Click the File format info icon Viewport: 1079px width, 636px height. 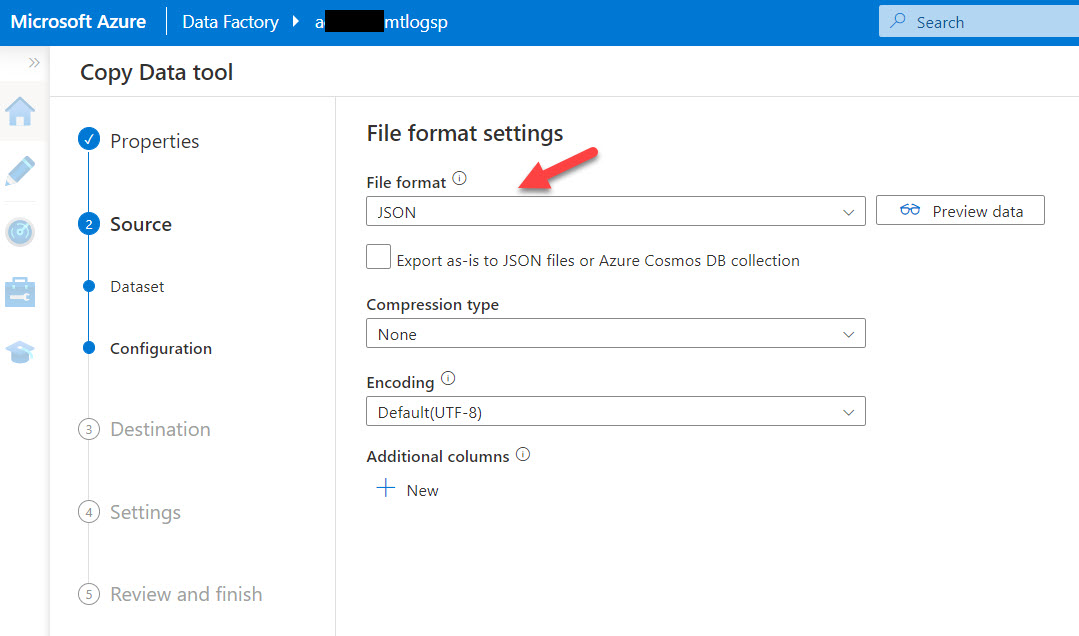pyautogui.click(x=459, y=176)
